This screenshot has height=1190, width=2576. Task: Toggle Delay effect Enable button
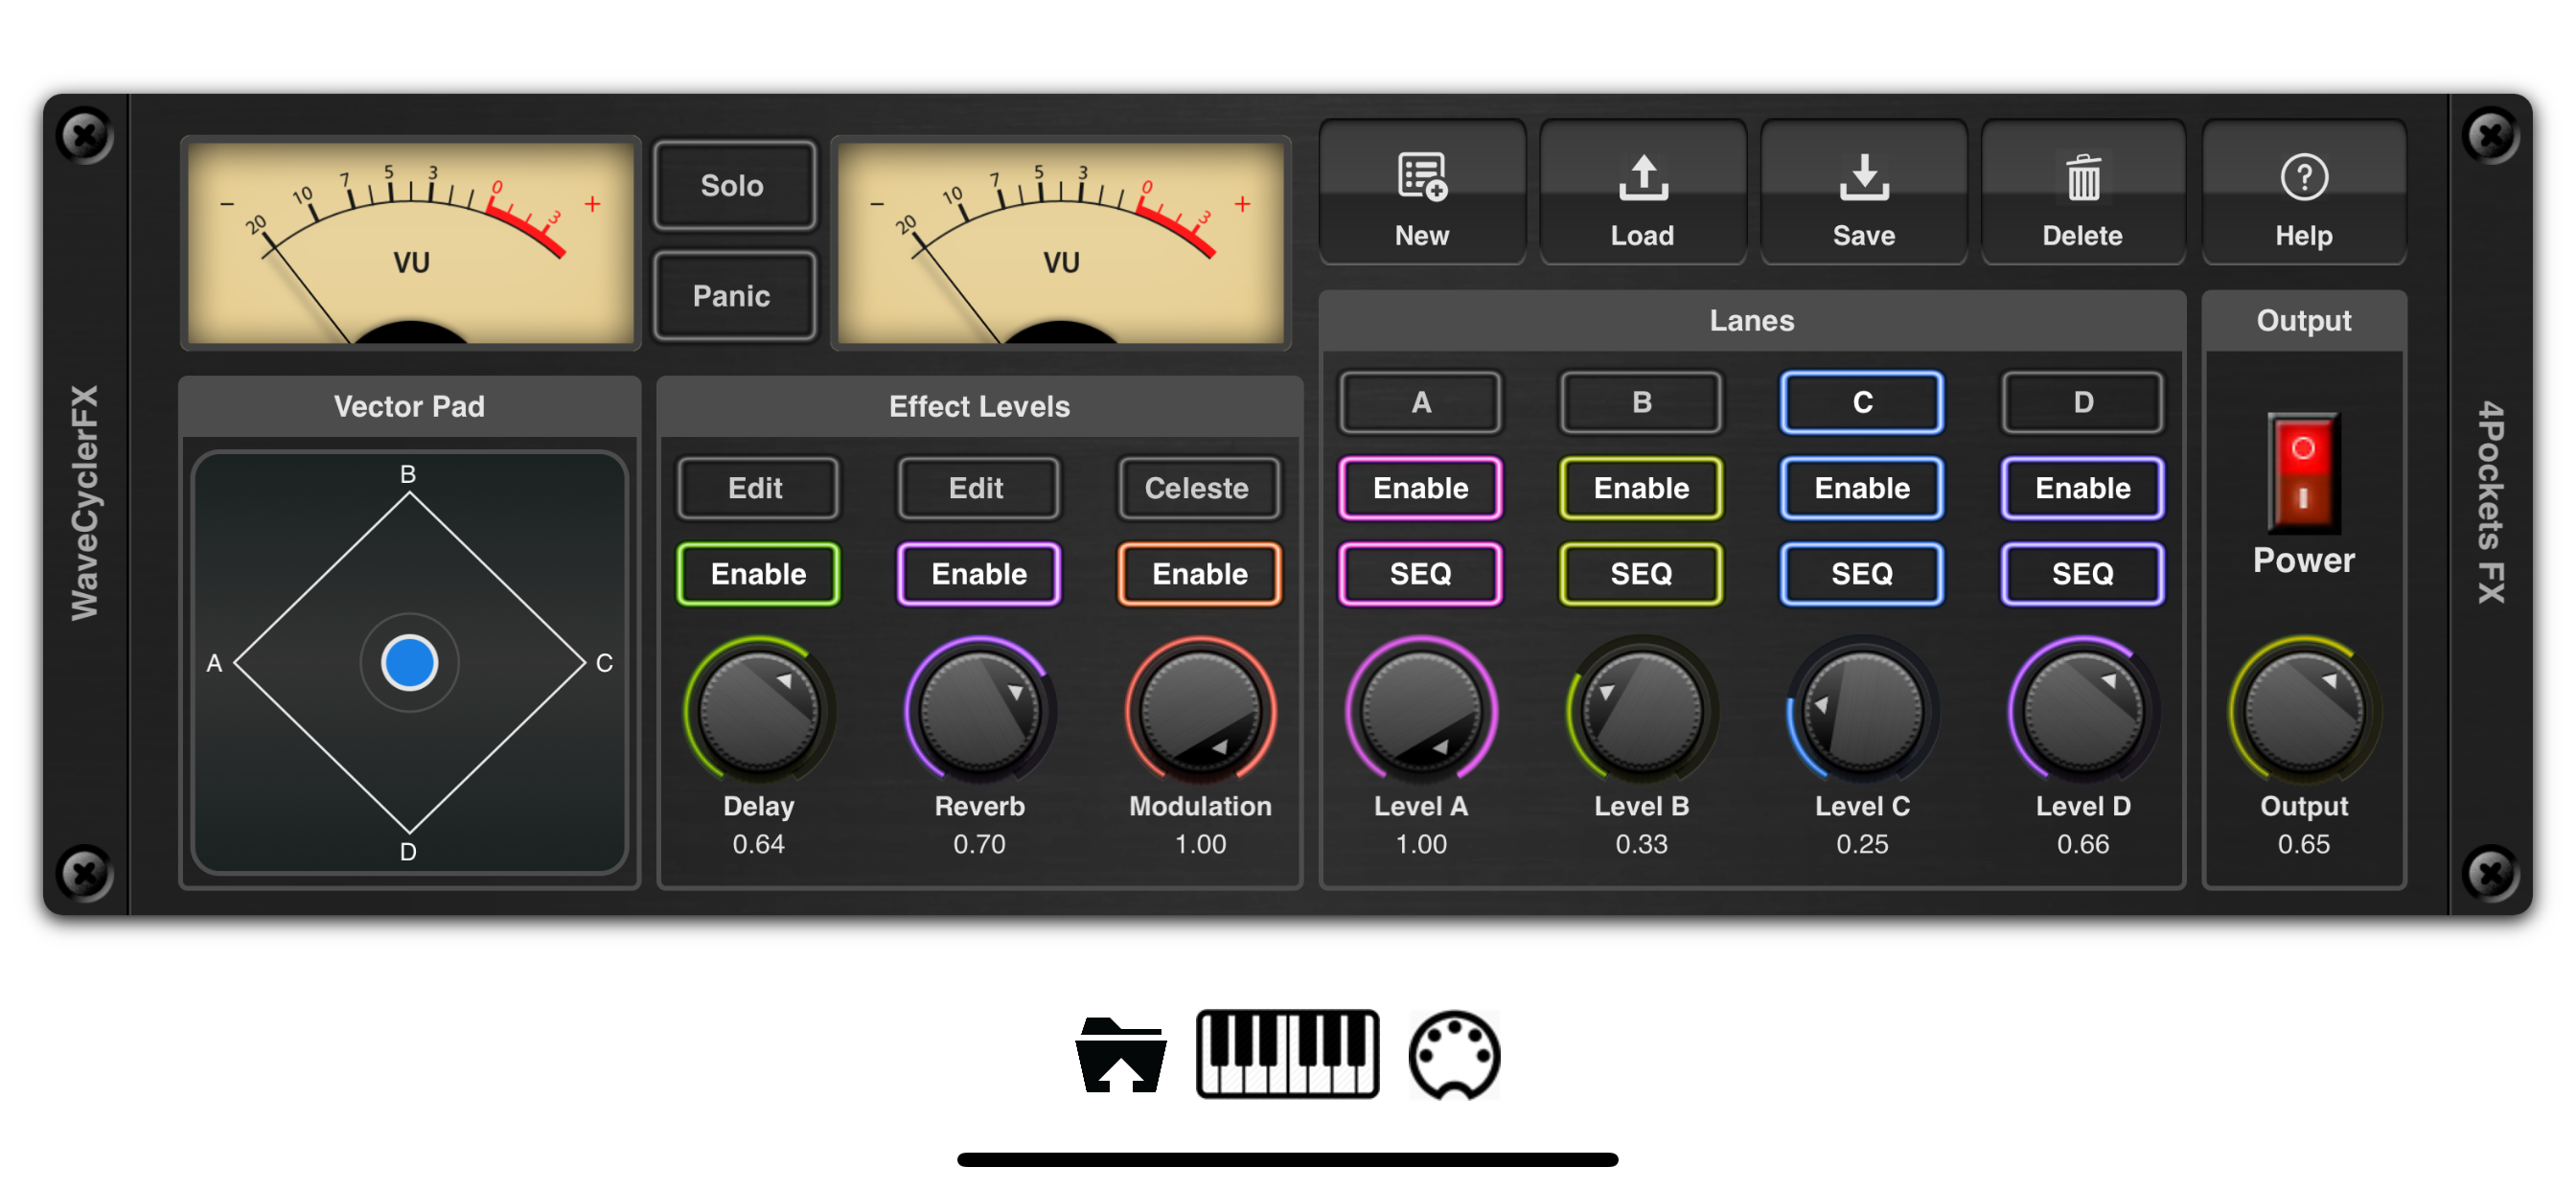(x=758, y=573)
